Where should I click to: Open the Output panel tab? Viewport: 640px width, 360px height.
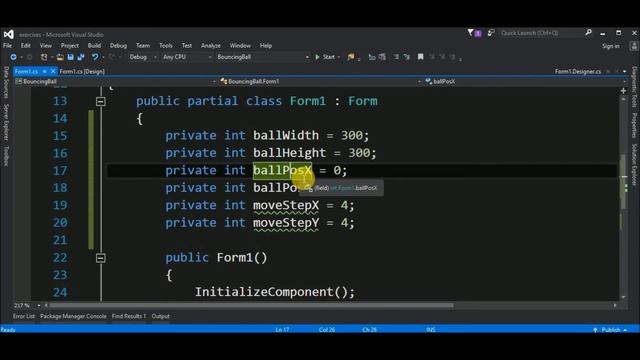click(160, 316)
